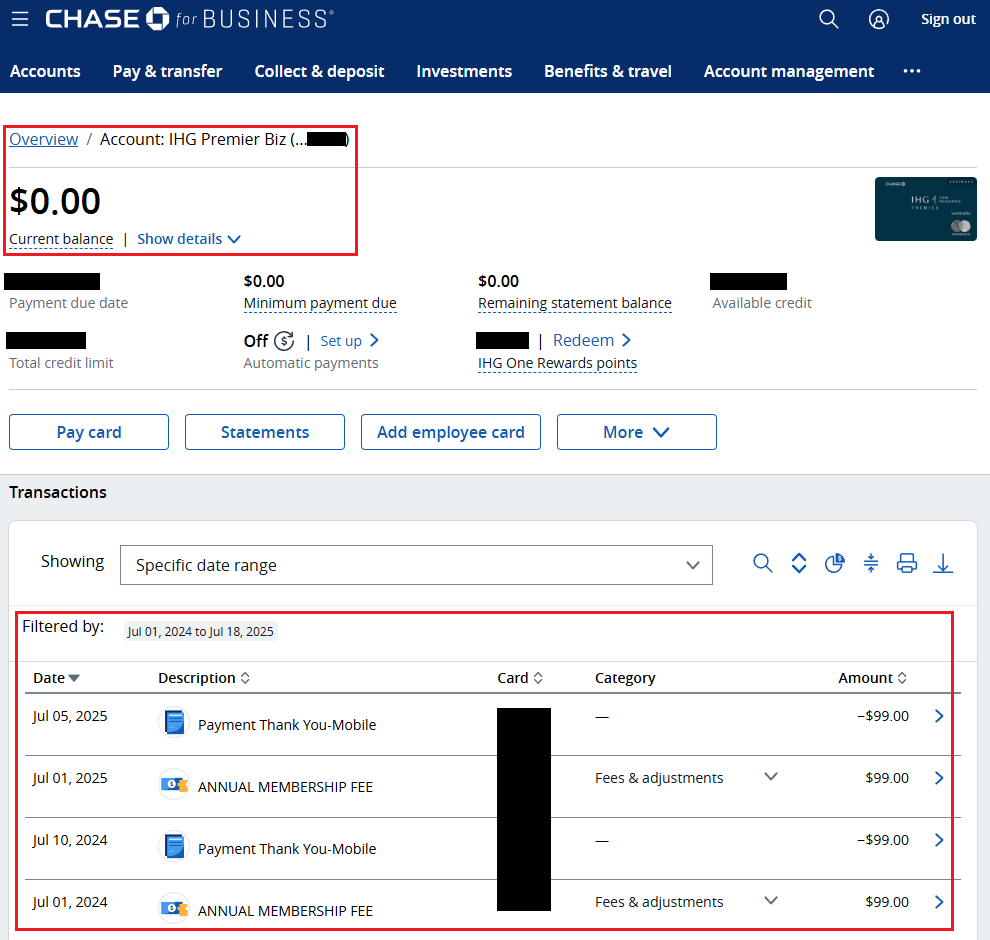Click the automatic payments dollar icon
Image resolution: width=990 pixels, height=940 pixels.
[284, 341]
